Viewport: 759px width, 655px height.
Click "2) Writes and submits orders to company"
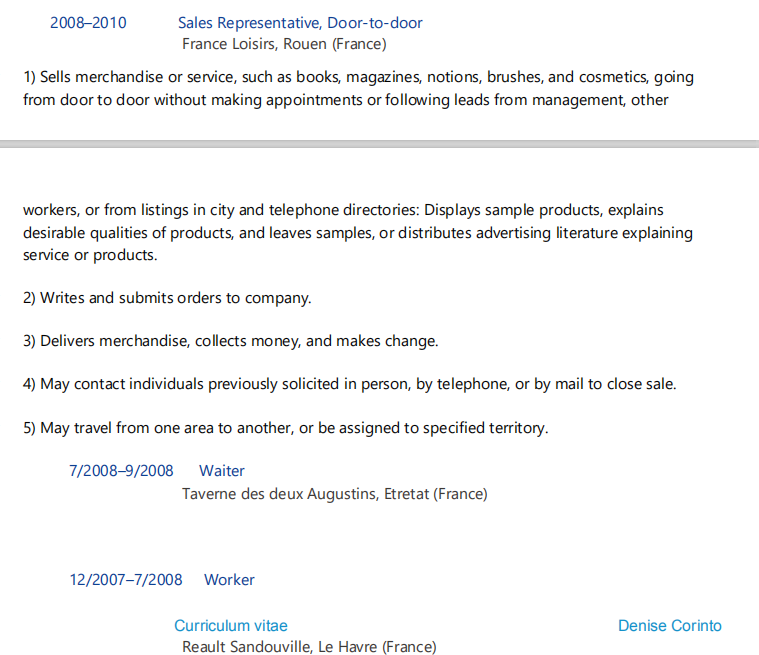168,298
